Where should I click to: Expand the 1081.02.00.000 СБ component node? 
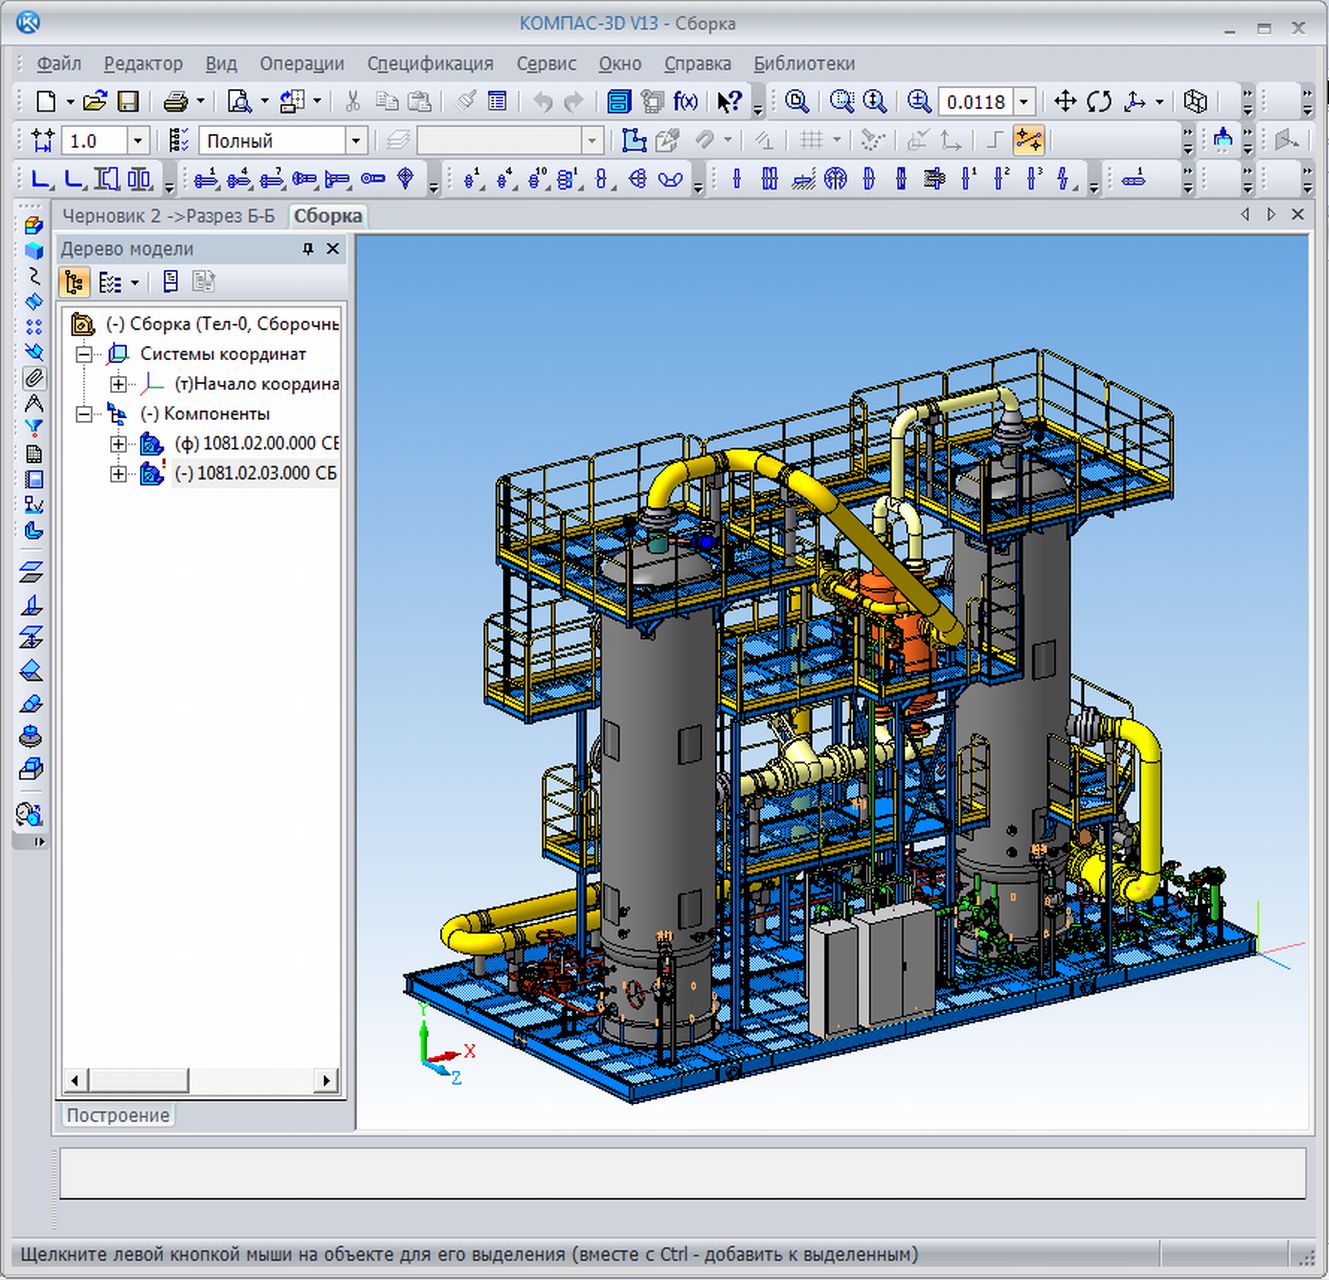[x=118, y=443]
